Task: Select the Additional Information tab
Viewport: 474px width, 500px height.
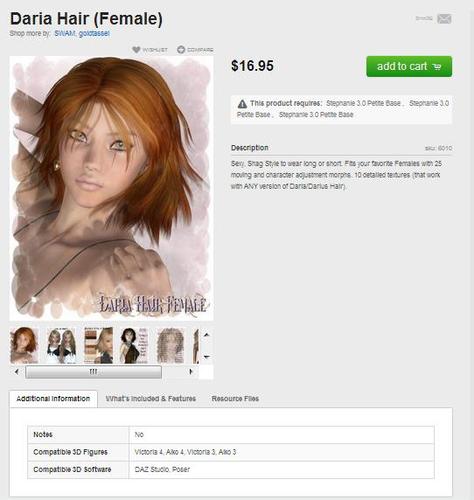Action: click(53, 399)
